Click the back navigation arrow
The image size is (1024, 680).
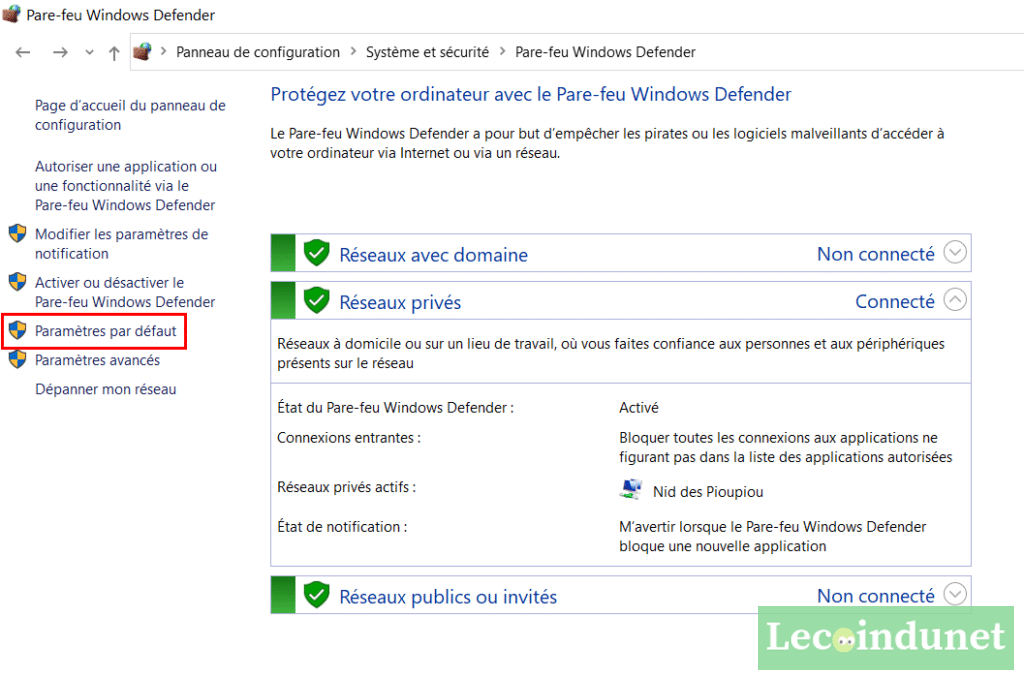[23, 52]
